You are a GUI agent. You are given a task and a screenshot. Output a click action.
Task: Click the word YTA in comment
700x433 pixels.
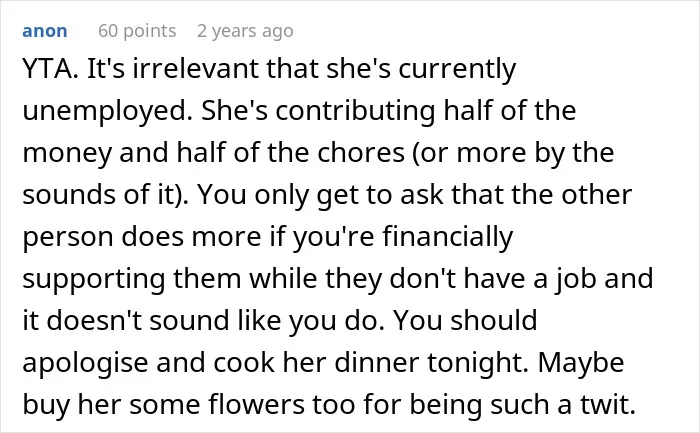(47, 69)
